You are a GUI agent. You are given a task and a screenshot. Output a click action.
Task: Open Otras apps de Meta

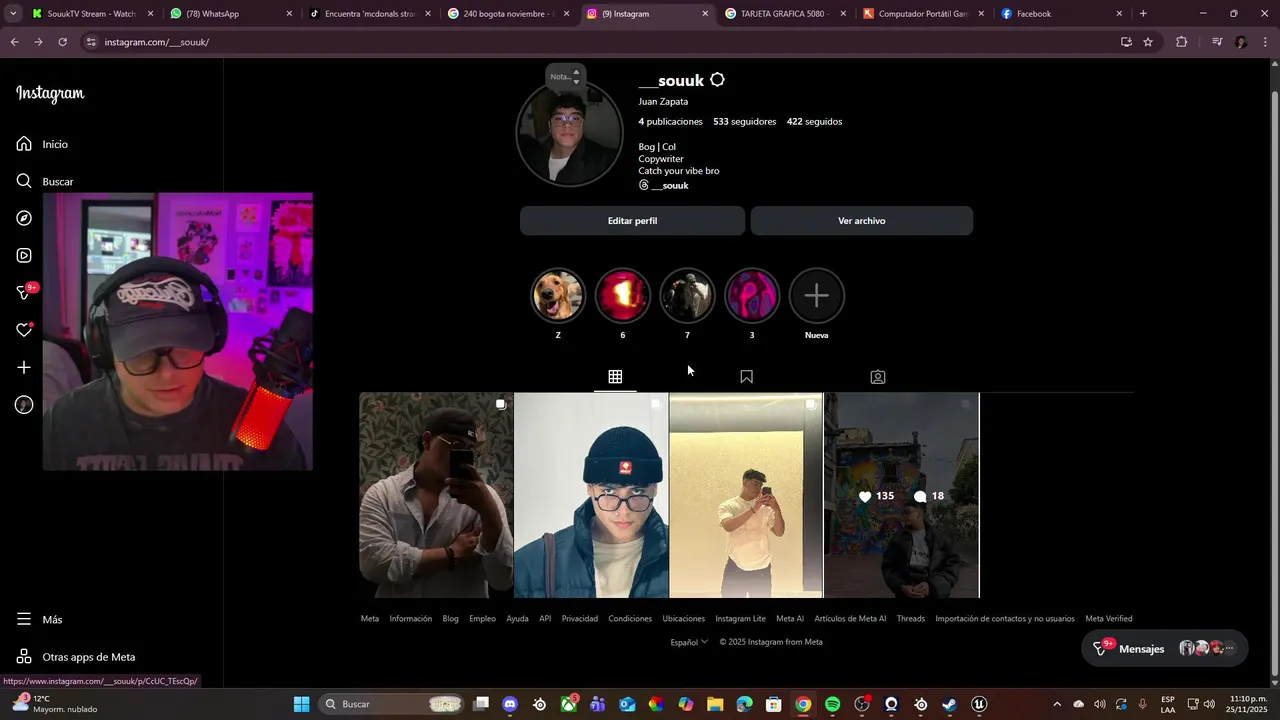pyautogui.click(x=76, y=657)
